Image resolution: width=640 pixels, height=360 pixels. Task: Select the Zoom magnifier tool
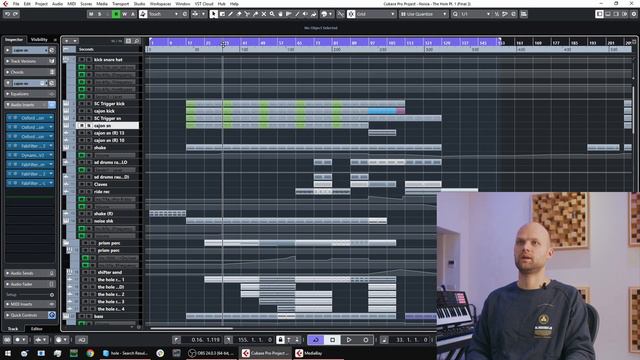(272, 14)
